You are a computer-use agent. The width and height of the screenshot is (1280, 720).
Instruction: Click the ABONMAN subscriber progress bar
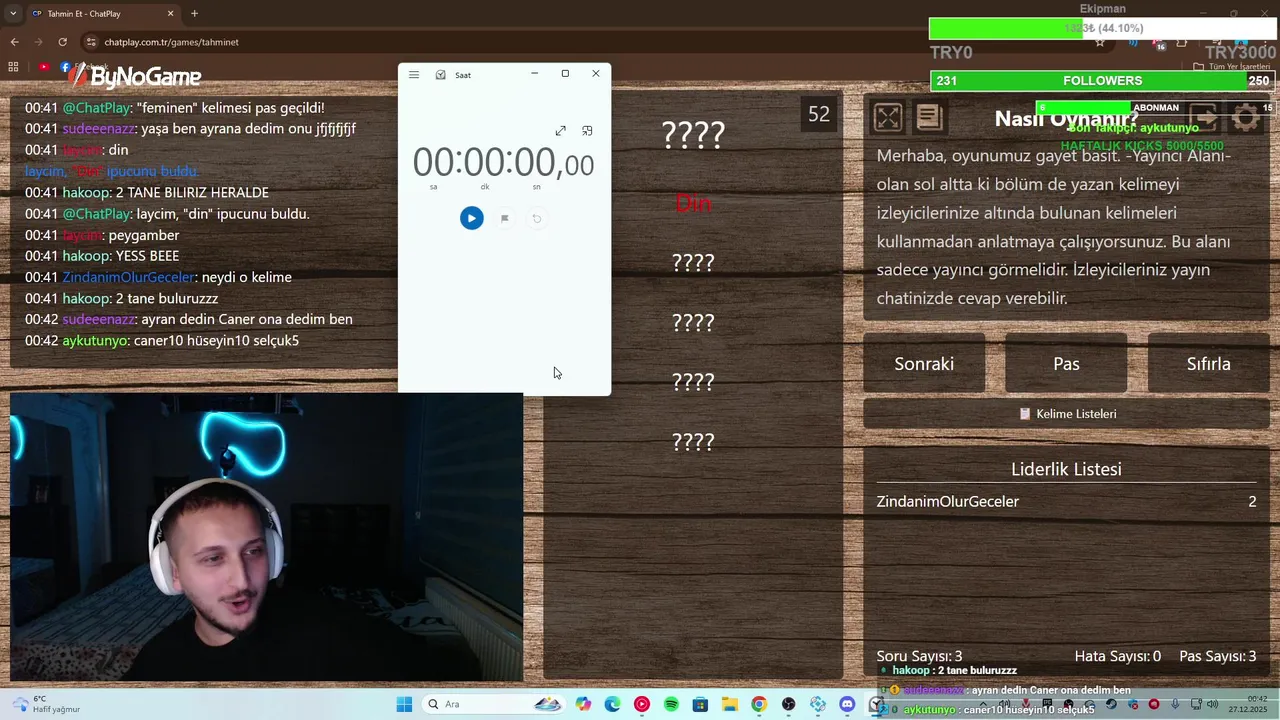pos(1155,107)
